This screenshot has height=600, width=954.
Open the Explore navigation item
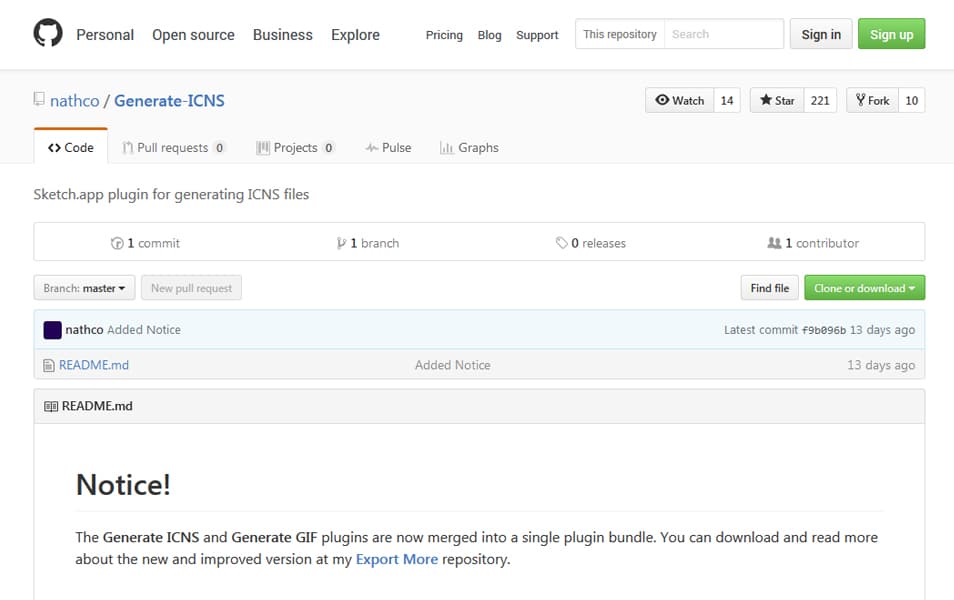[x=355, y=35]
